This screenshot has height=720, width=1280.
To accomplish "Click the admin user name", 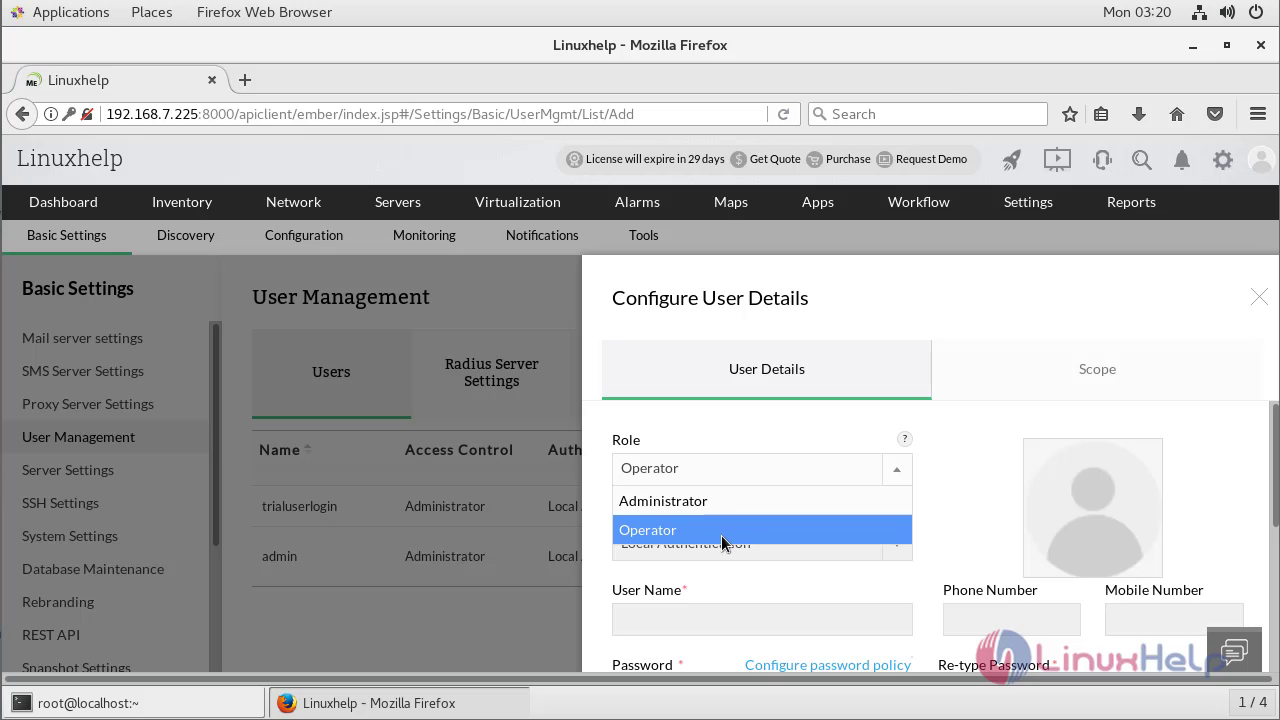I will click(x=279, y=556).
